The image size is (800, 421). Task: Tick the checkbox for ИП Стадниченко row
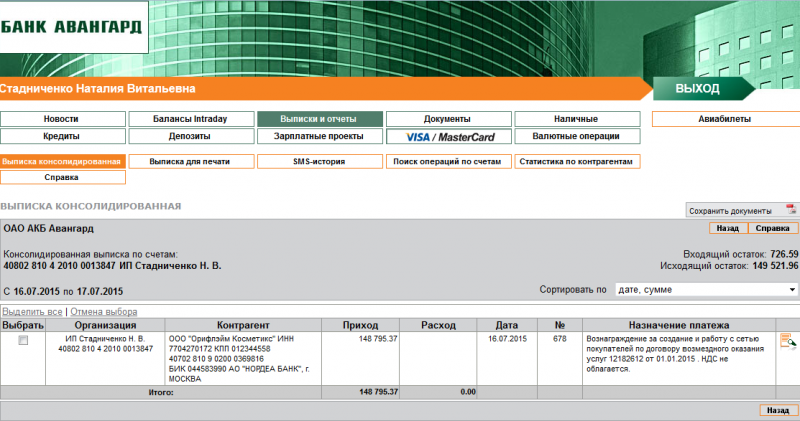(23, 340)
